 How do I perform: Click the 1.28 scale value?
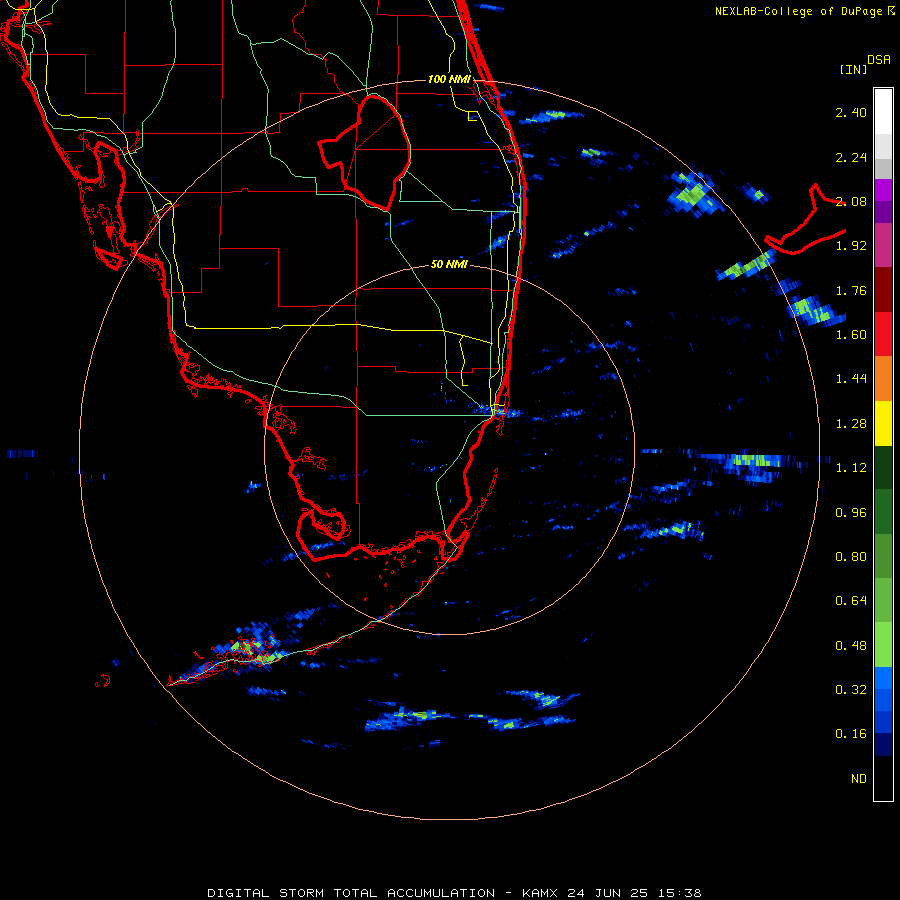(851, 424)
